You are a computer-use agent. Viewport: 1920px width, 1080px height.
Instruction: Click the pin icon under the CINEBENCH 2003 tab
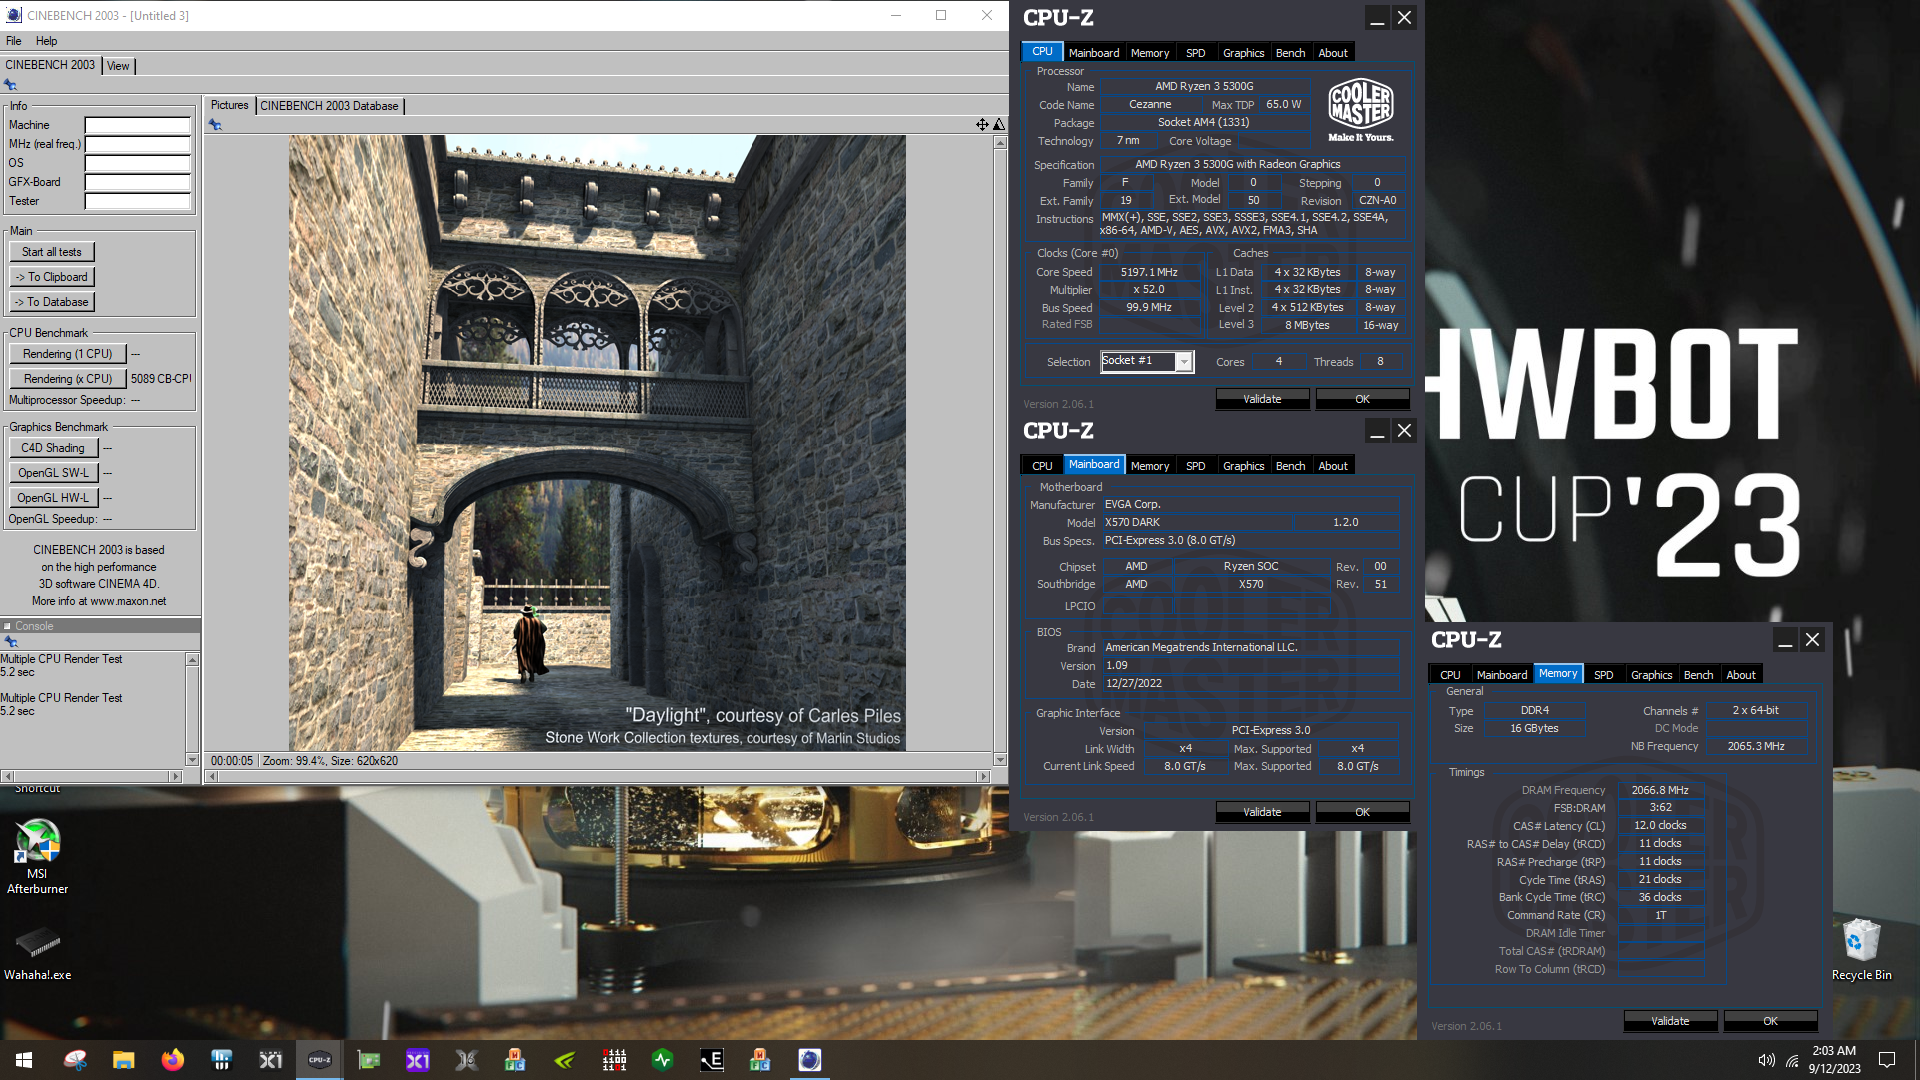[10, 85]
